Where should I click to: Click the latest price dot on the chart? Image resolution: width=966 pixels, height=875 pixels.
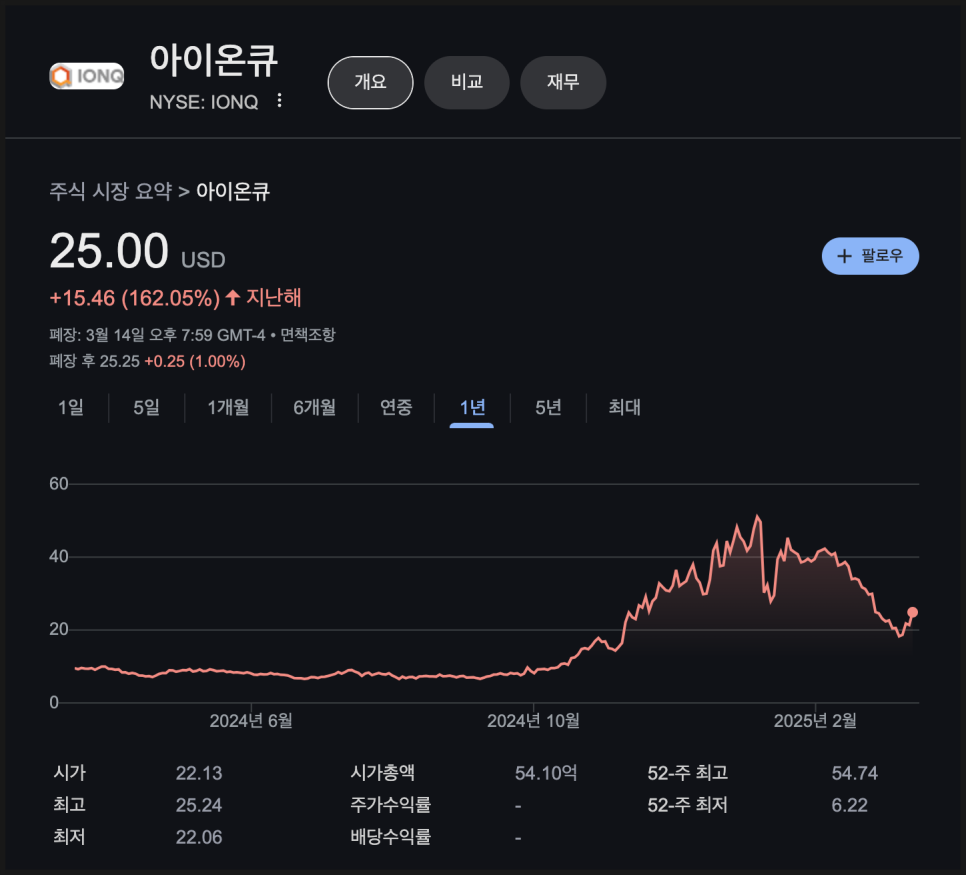point(912,612)
